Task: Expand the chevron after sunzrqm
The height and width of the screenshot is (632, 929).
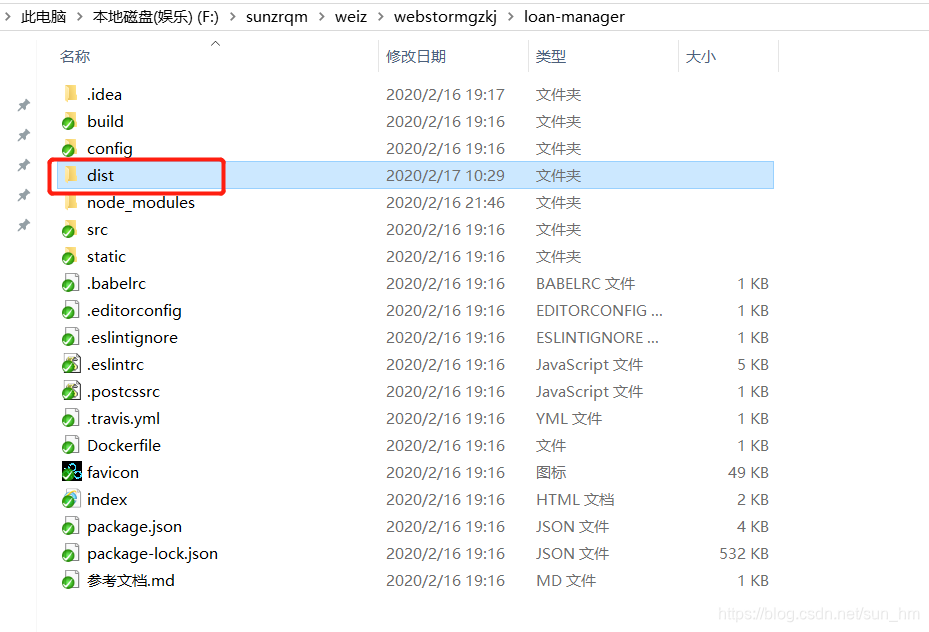Action: tap(322, 17)
